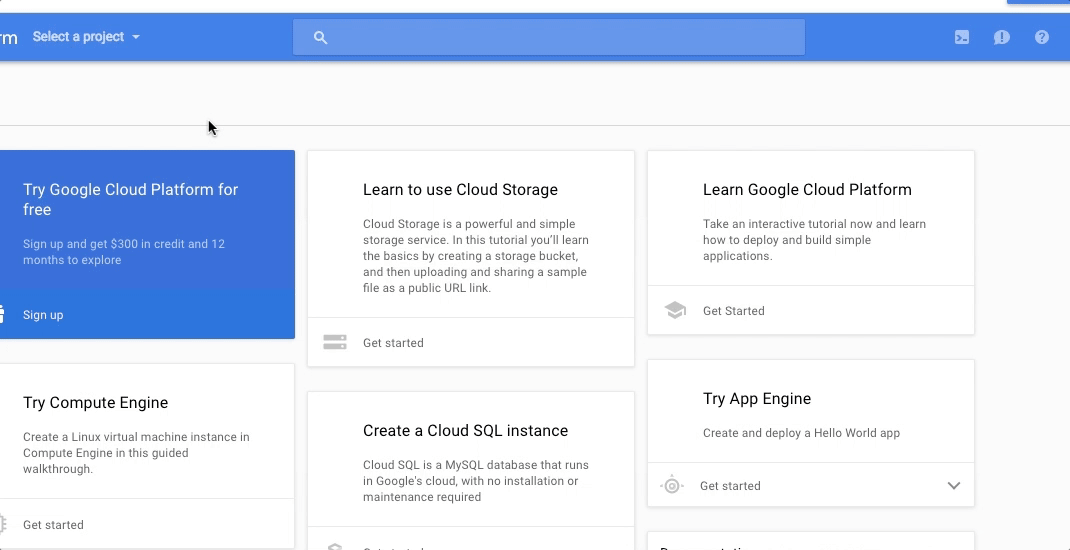Click the Cloud Storage bucket icon

pos(334,343)
